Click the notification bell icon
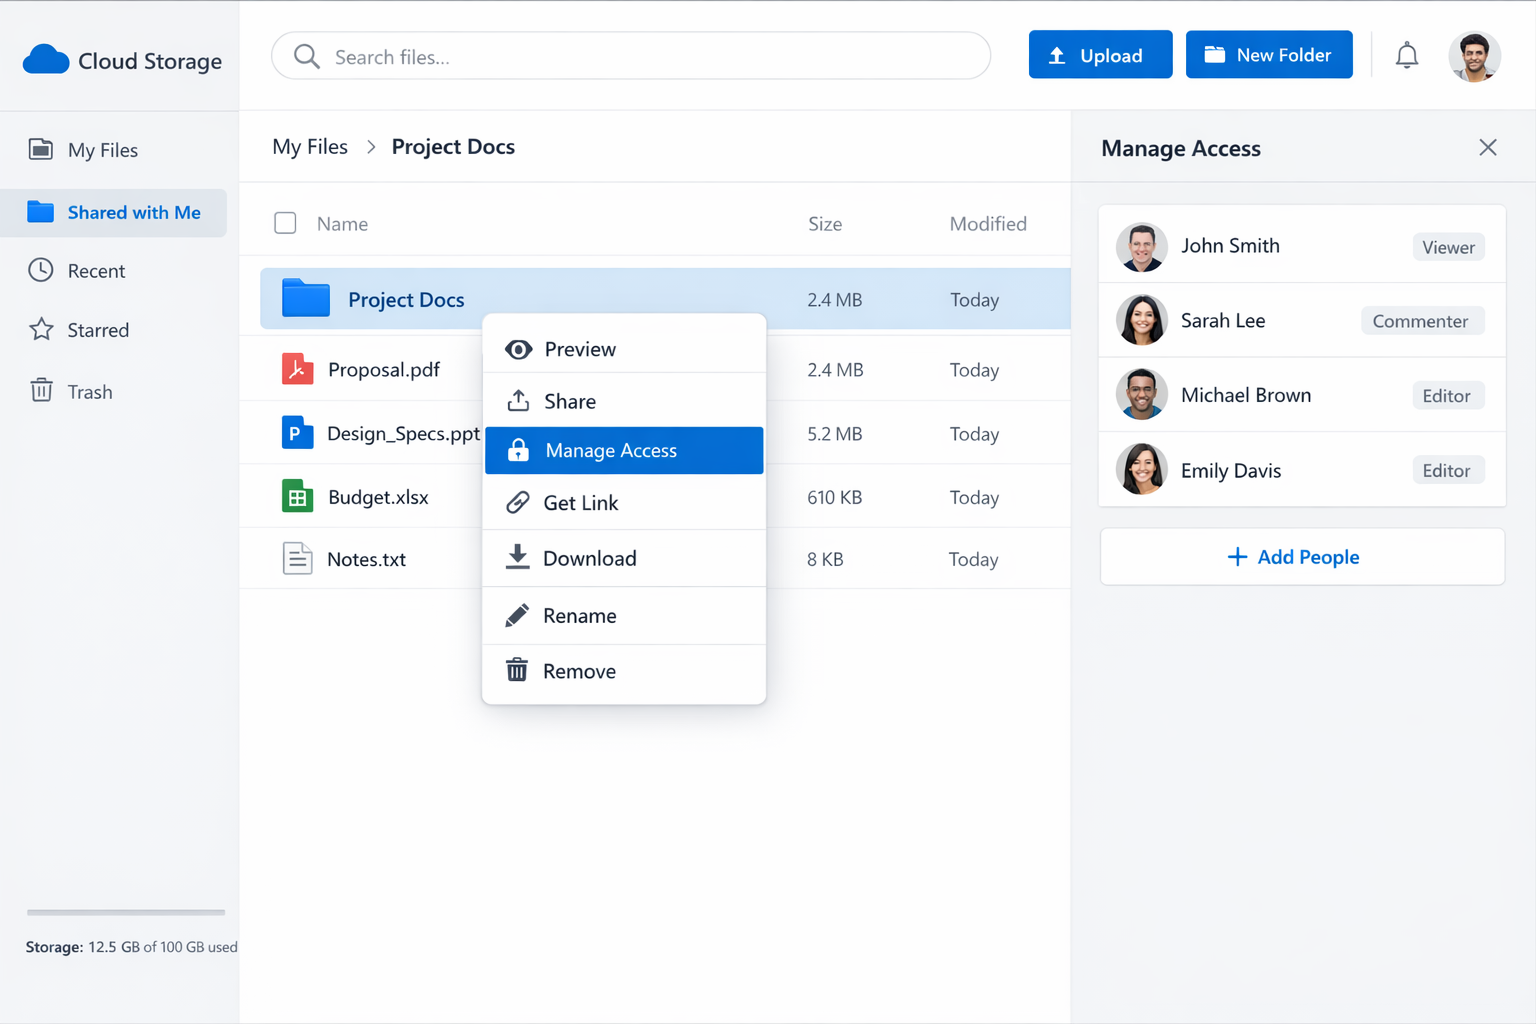 1406,56
